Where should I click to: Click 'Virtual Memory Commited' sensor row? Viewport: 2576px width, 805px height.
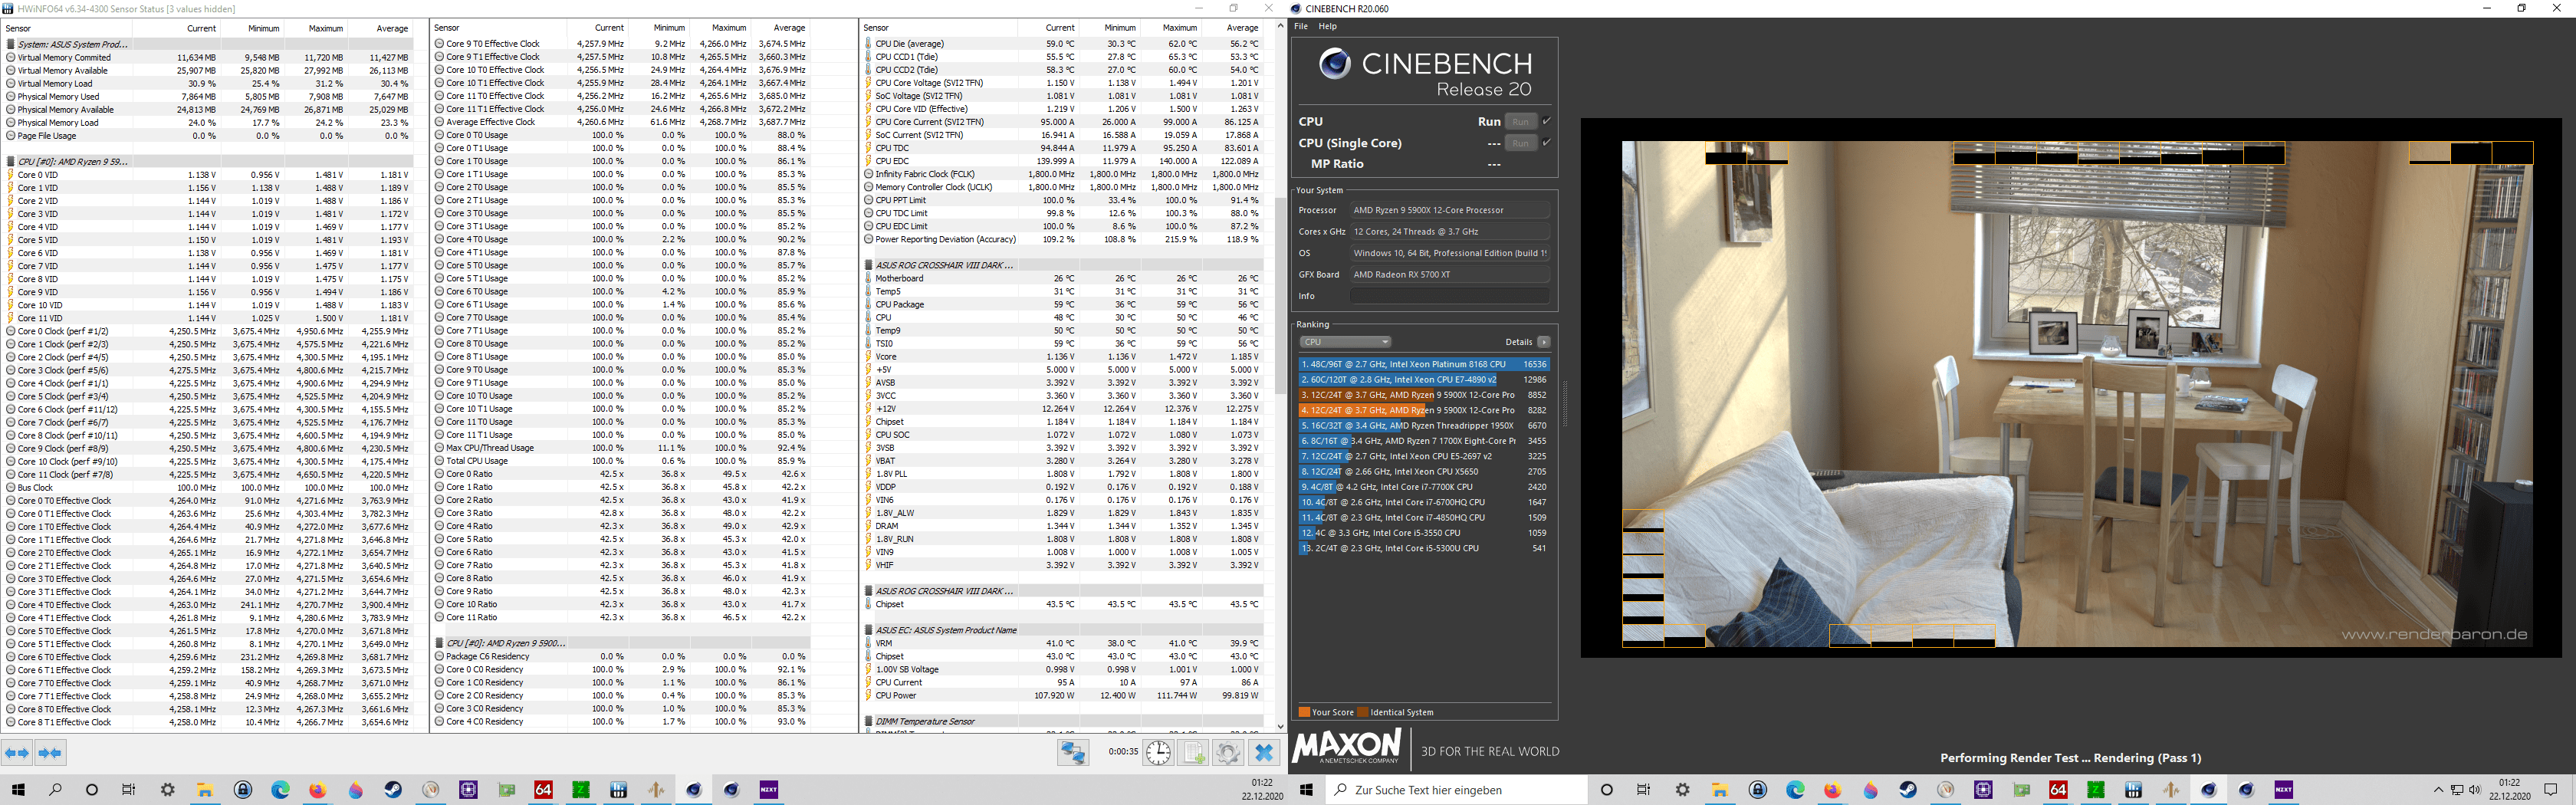coord(208,57)
